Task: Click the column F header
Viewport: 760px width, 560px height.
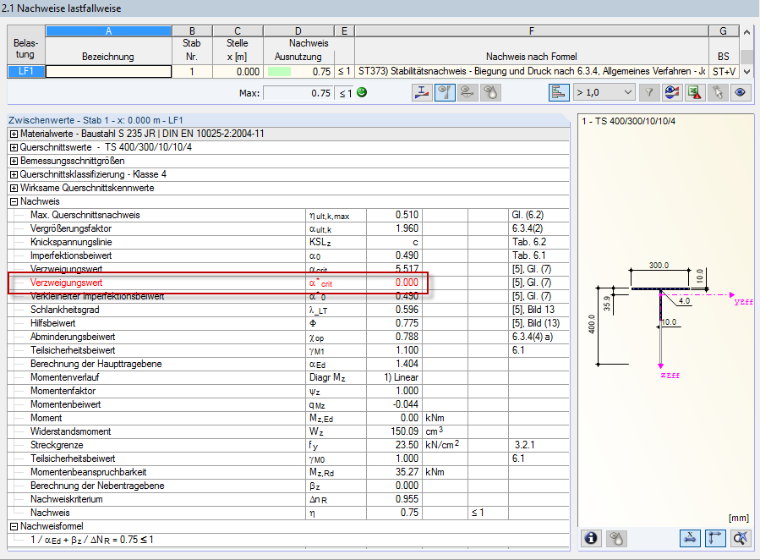Action: pyautogui.click(x=531, y=31)
